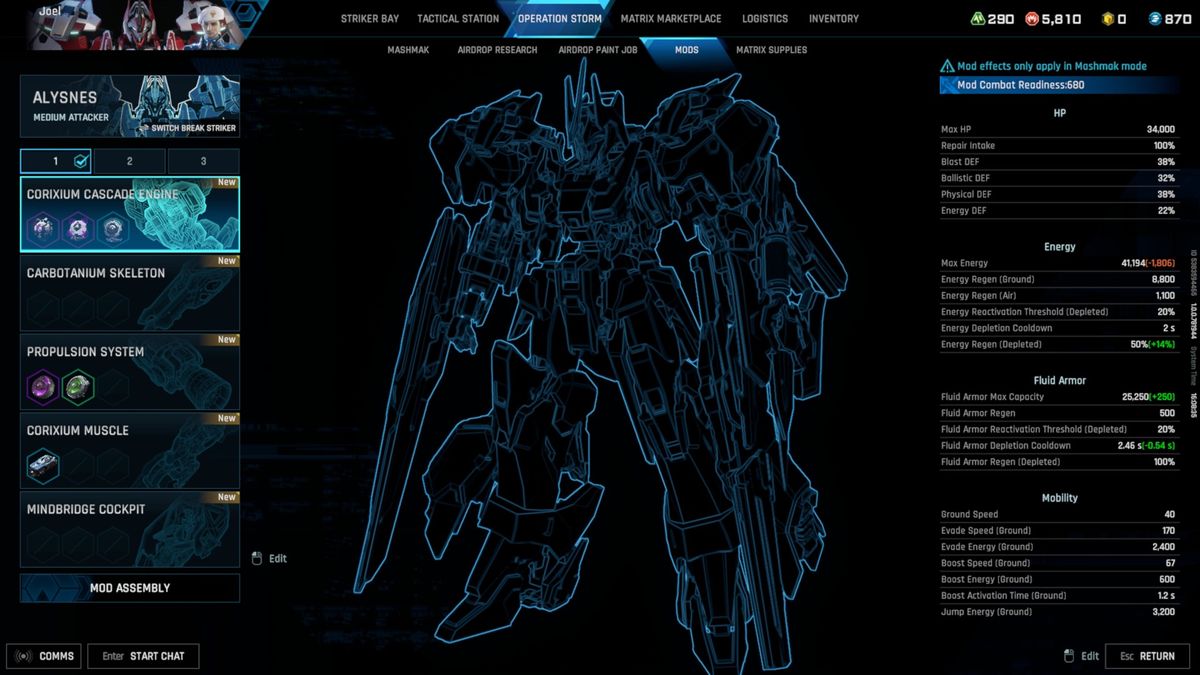Switch to the Matrix Supplies tab

(x=770, y=49)
